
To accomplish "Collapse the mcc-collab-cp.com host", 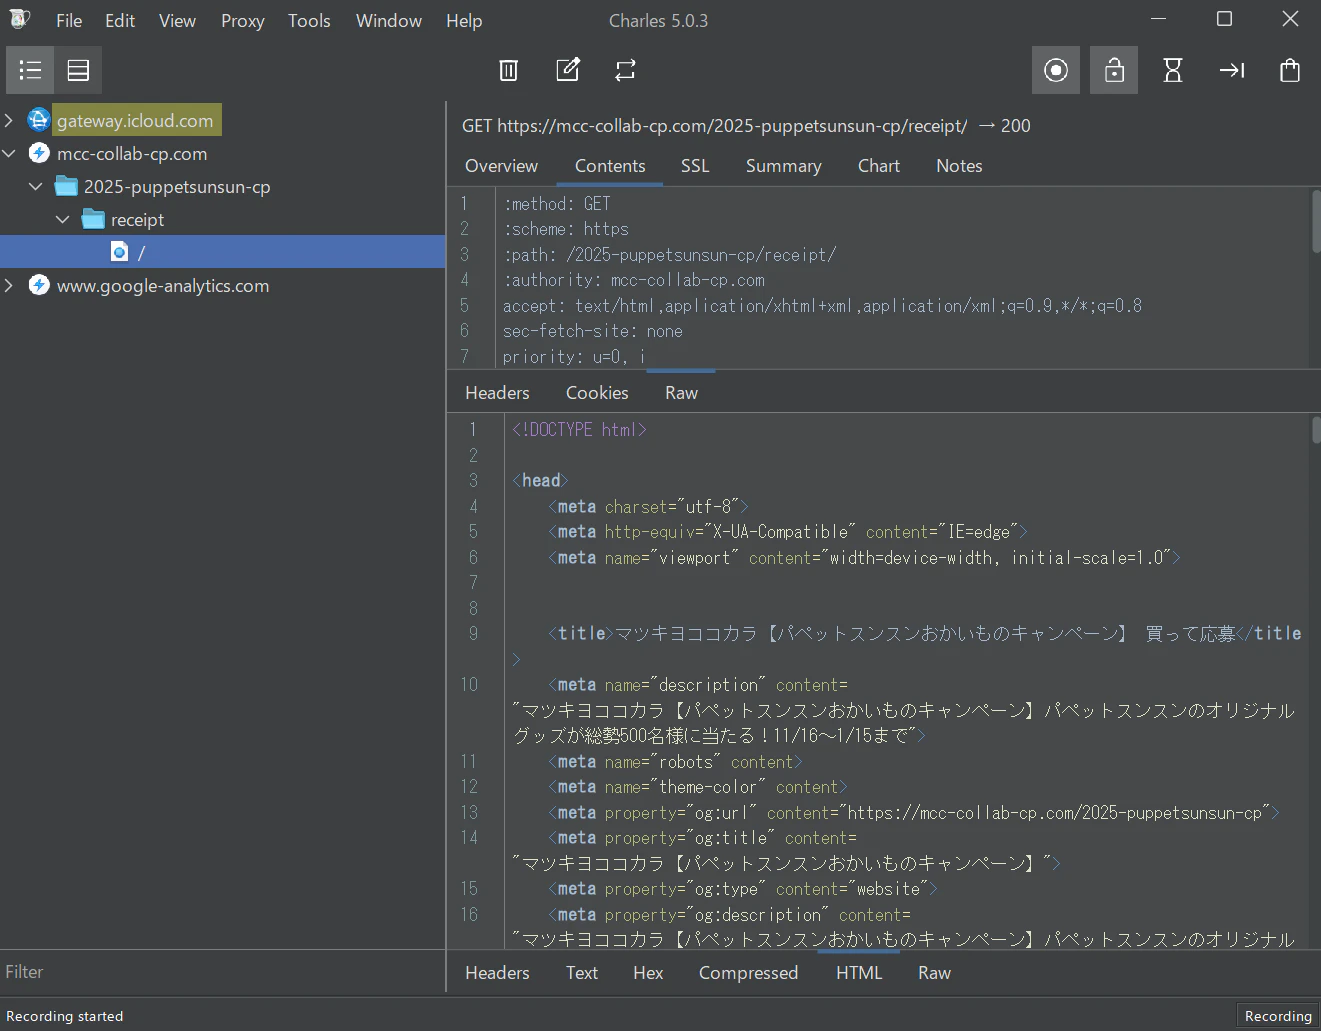I will (x=9, y=153).
